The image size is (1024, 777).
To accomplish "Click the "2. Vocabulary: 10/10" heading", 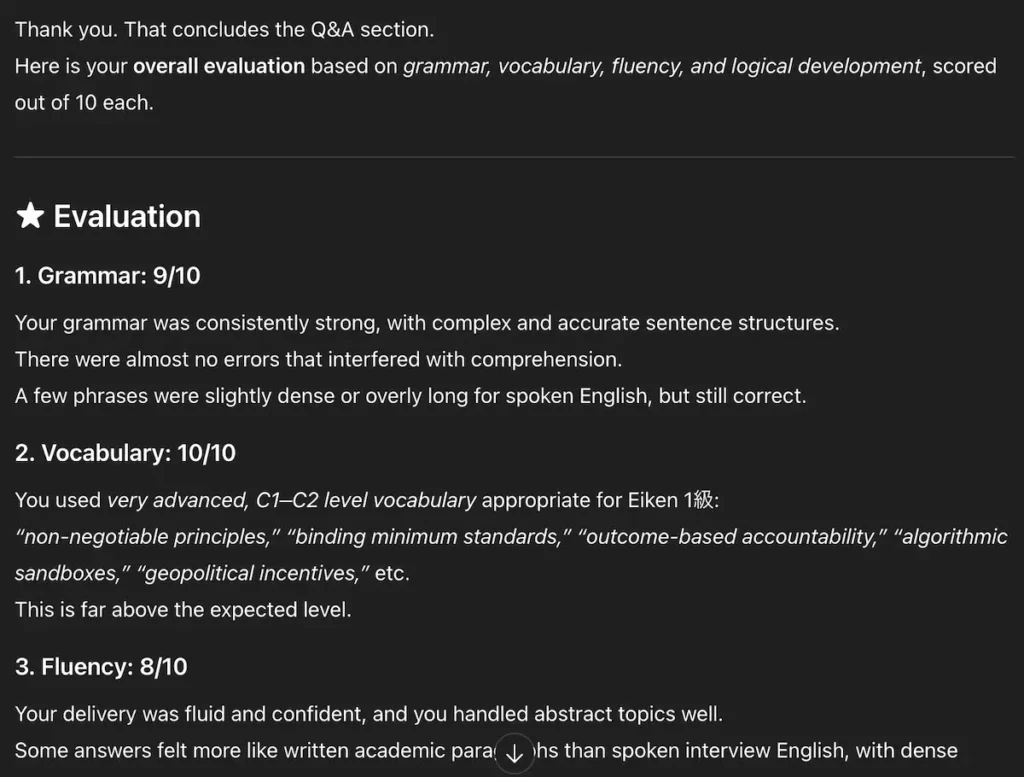I will (126, 453).
